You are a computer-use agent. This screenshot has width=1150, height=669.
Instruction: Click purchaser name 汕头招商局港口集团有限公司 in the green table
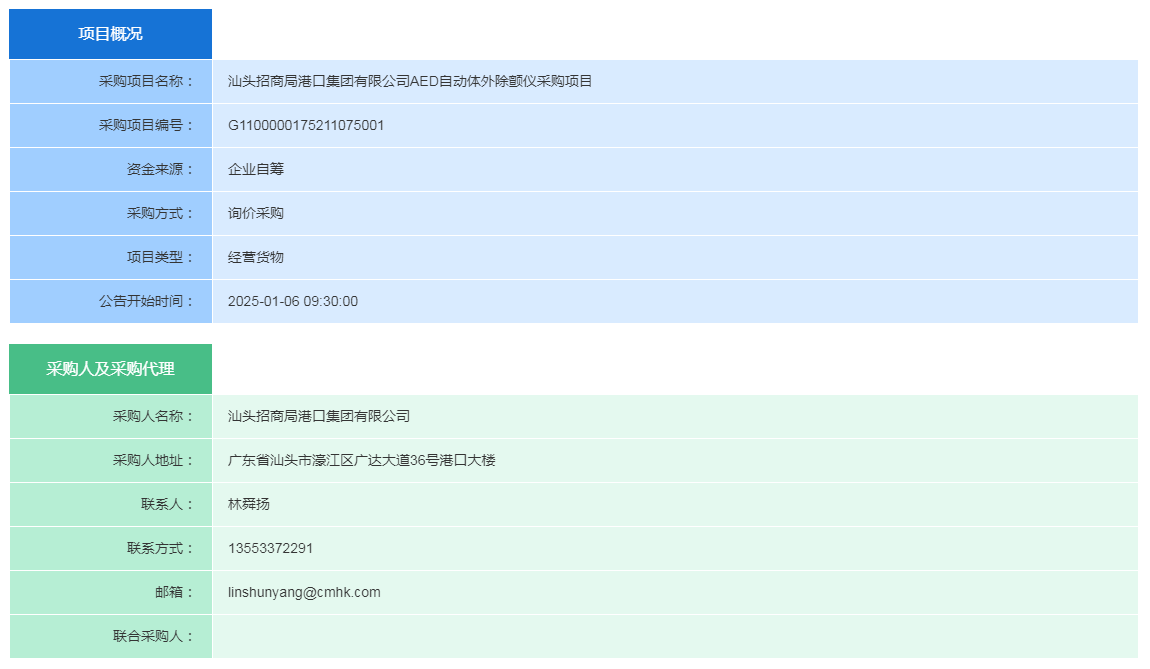(x=319, y=416)
